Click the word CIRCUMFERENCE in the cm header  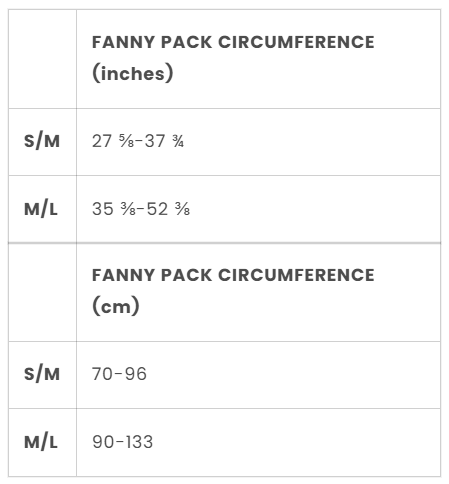[x=296, y=275]
